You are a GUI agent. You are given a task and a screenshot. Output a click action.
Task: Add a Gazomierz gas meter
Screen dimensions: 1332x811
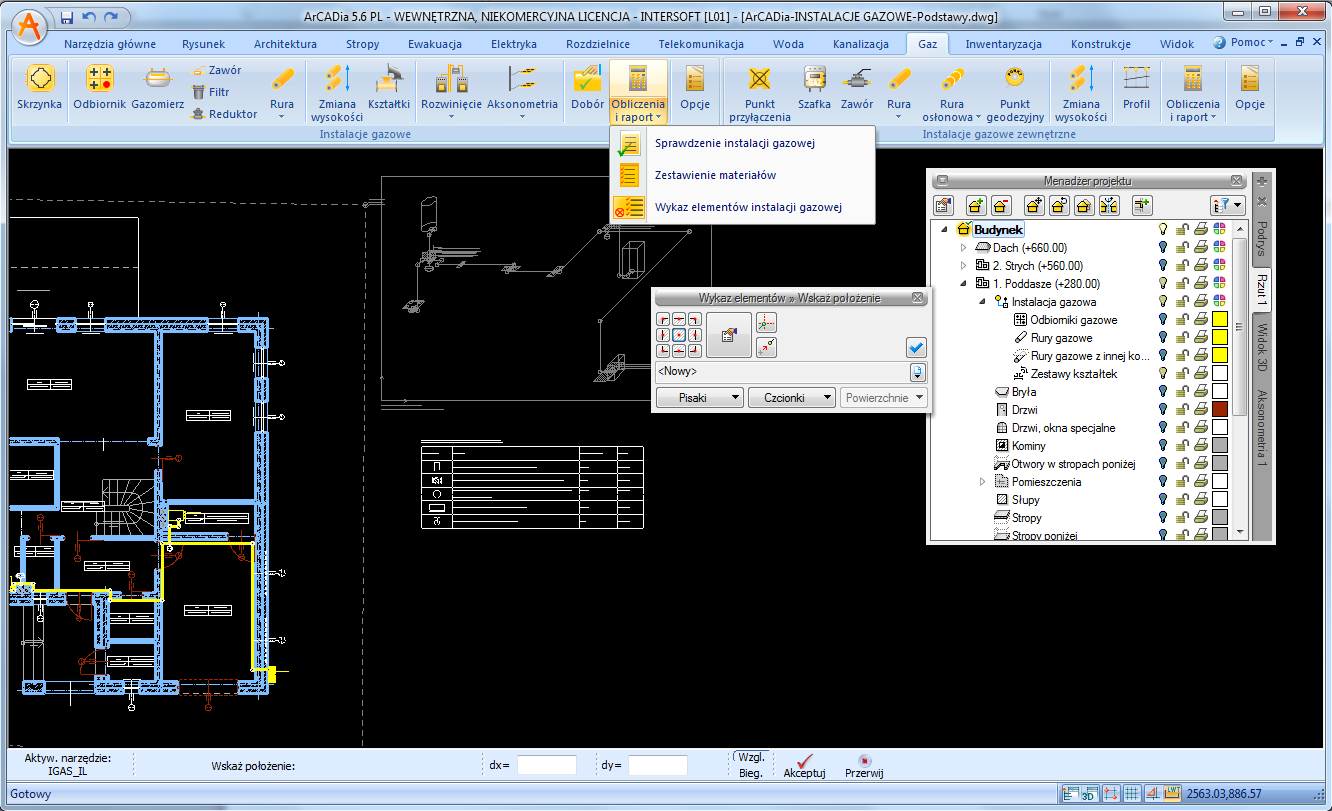[x=158, y=88]
